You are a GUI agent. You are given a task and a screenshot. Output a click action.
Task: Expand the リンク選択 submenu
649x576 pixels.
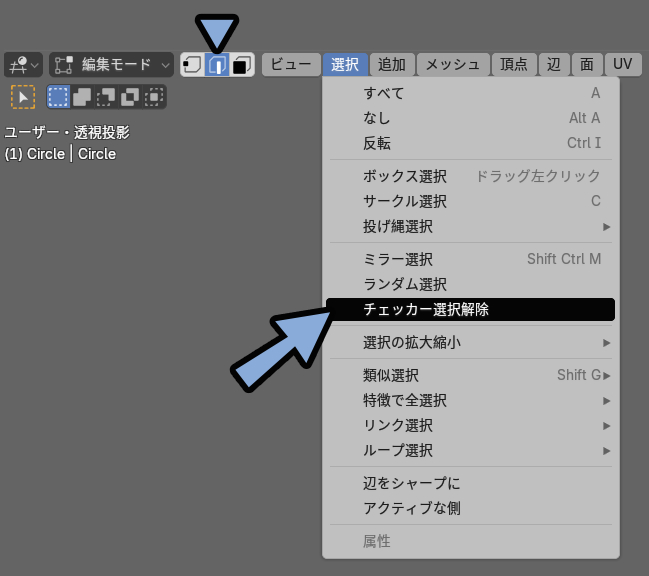pyautogui.click(x=471, y=425)
